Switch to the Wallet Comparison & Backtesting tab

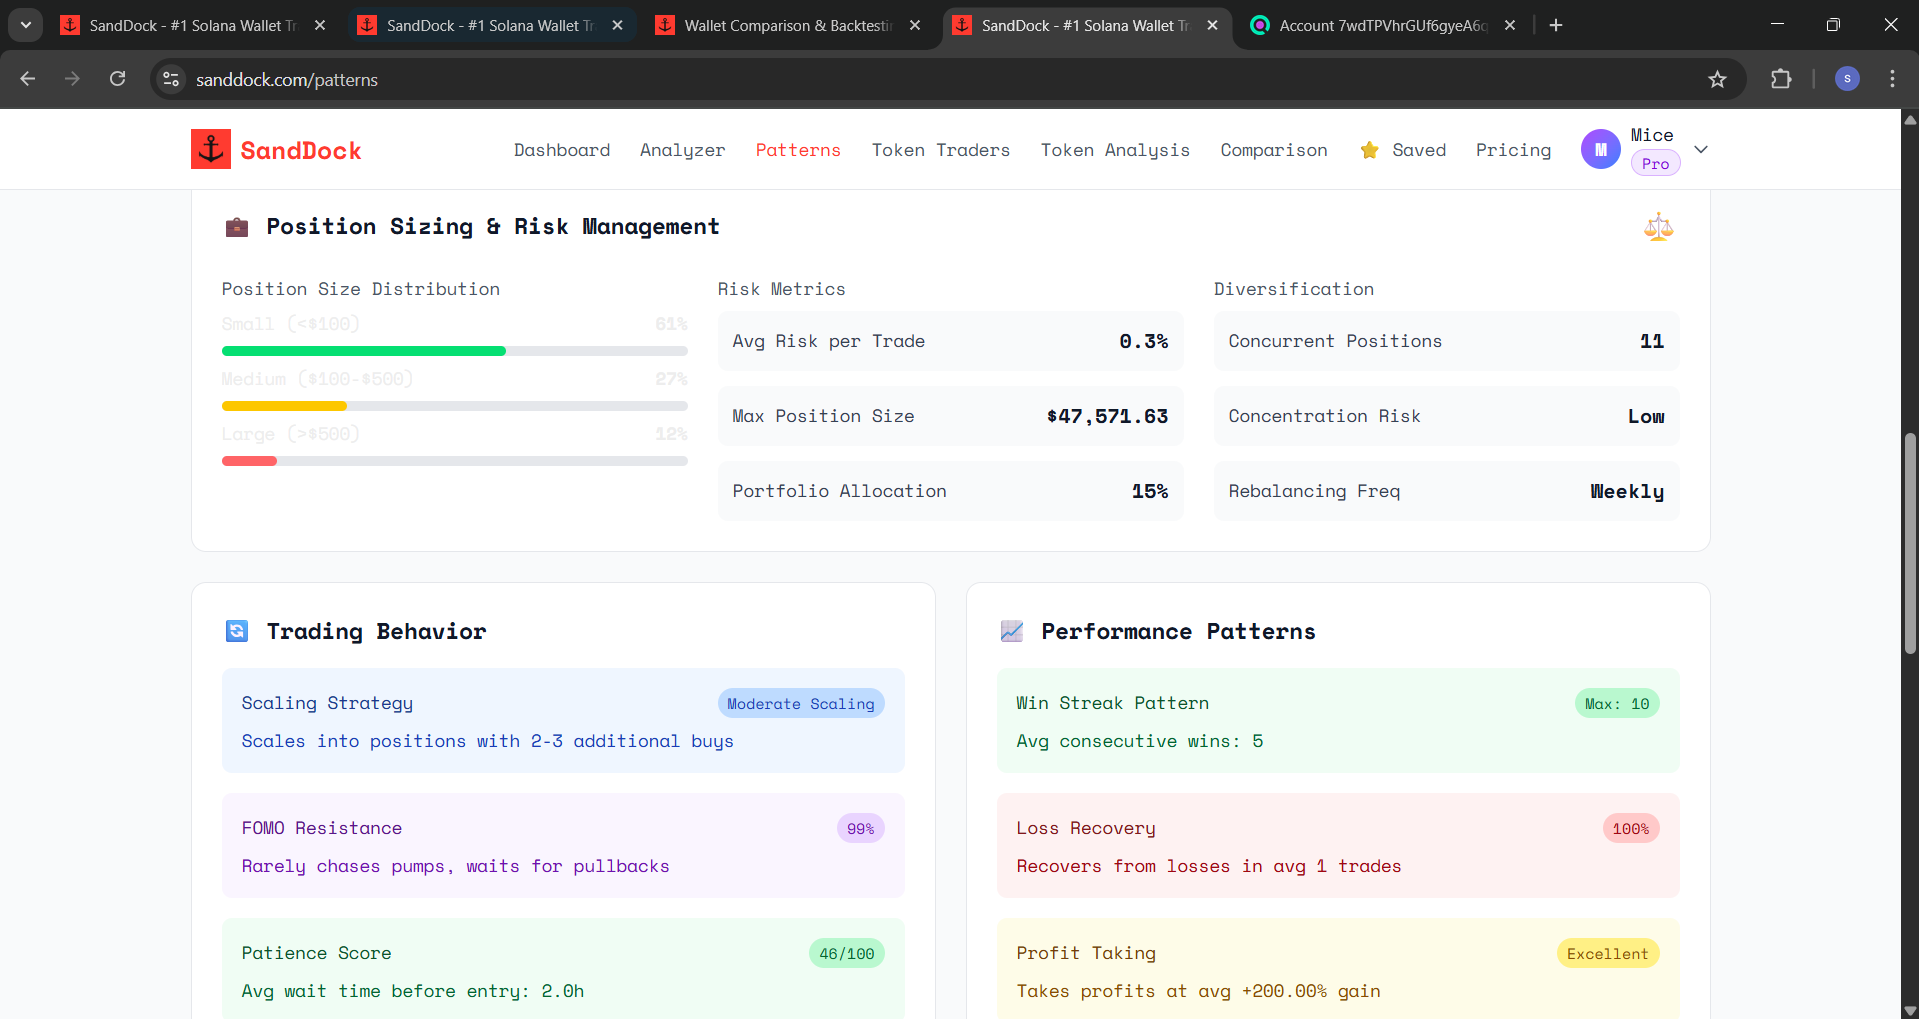tap(788, 25)
